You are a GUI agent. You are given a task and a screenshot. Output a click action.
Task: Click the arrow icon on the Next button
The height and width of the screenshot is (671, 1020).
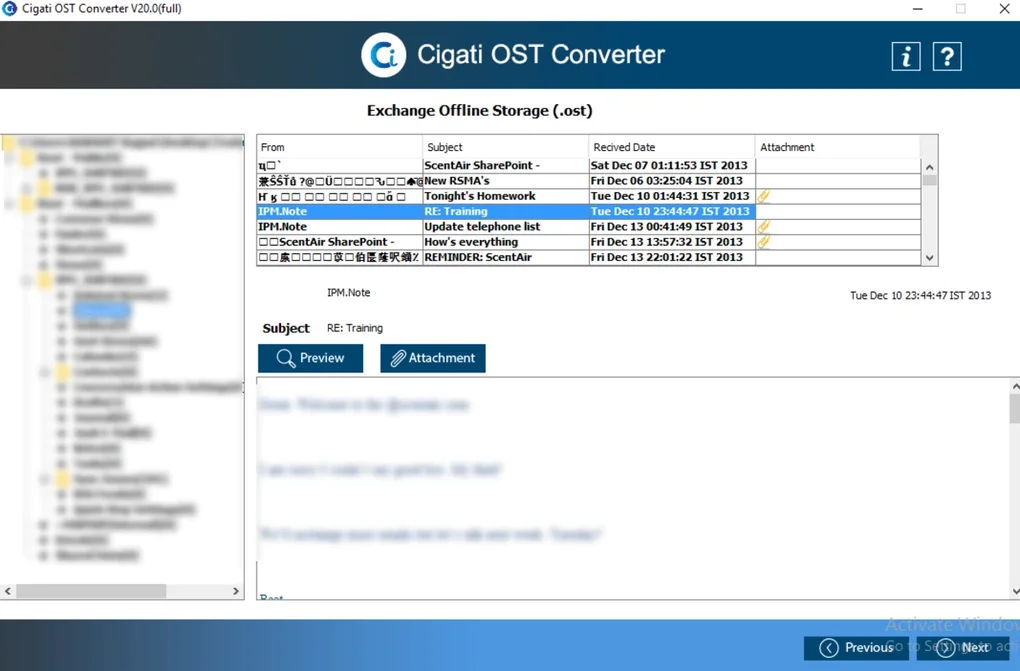(x=946, y=648)
